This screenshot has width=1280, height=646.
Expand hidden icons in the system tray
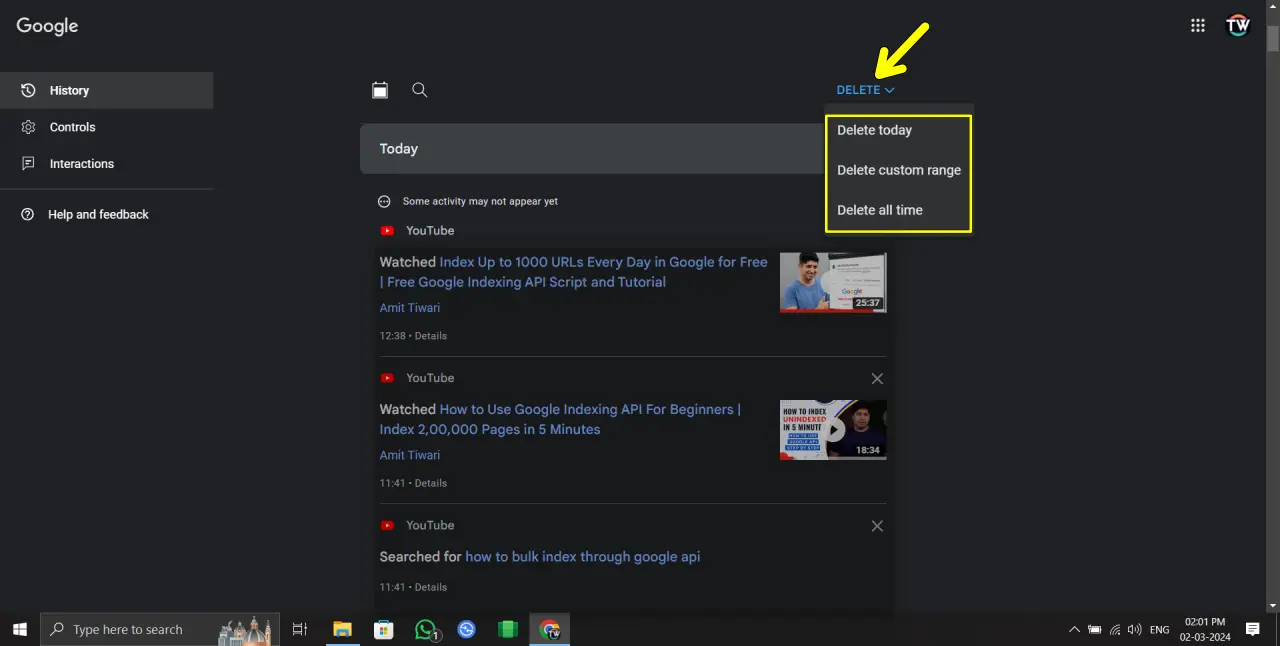1075,629
